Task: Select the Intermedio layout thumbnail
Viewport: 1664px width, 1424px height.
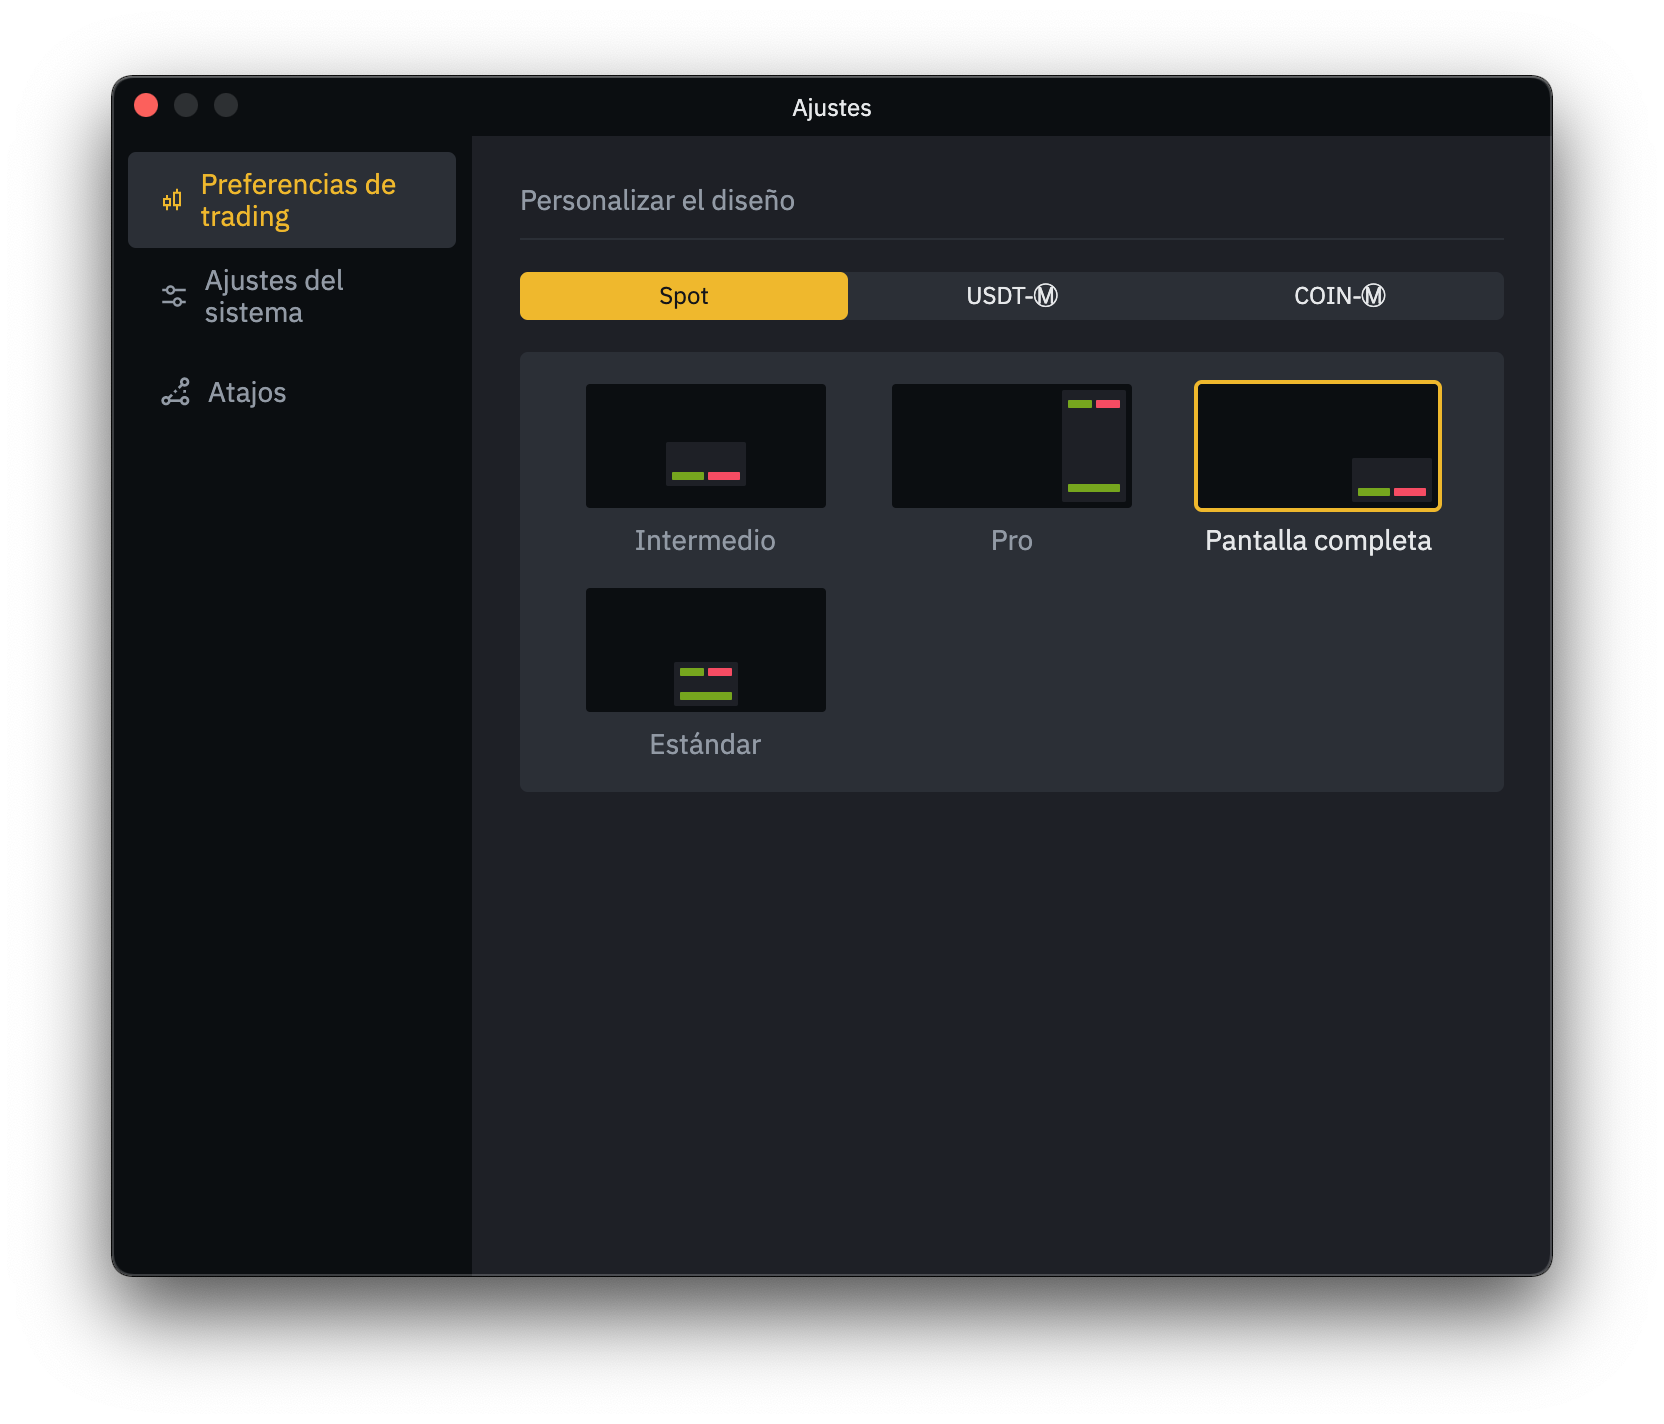Action: (706, 446)
